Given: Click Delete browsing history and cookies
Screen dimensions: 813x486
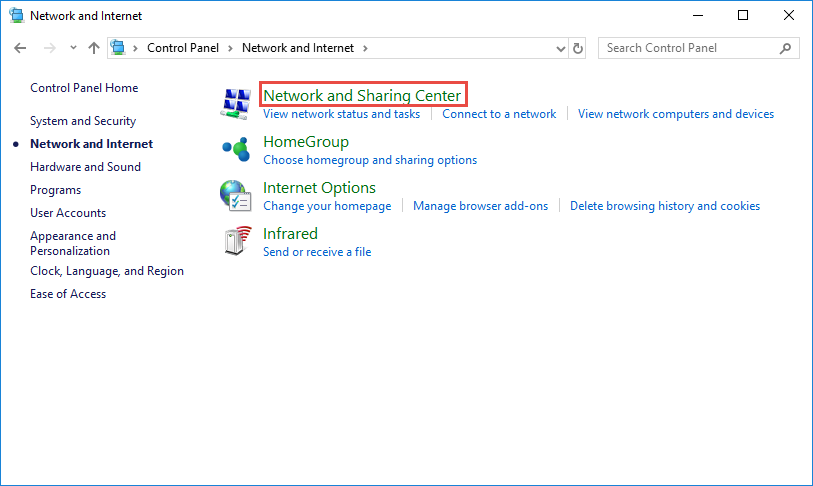Looking at the screenshot, I should 665,206.
